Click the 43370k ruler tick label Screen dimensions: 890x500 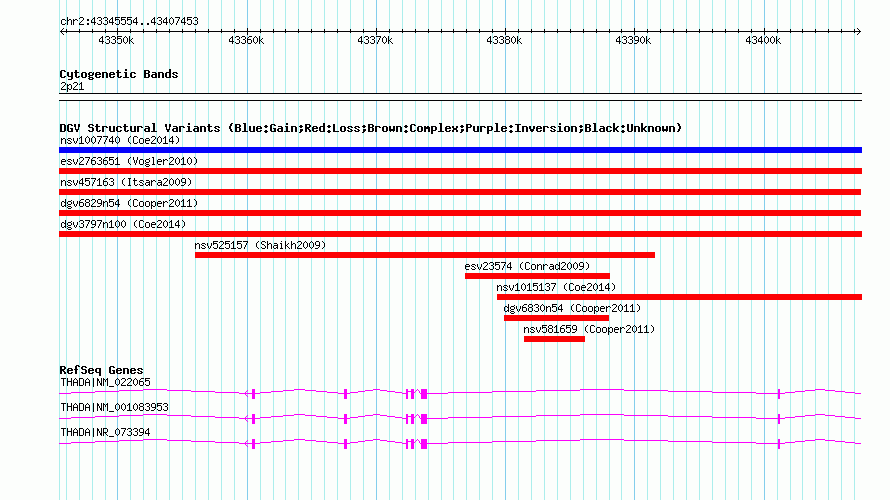375,40
